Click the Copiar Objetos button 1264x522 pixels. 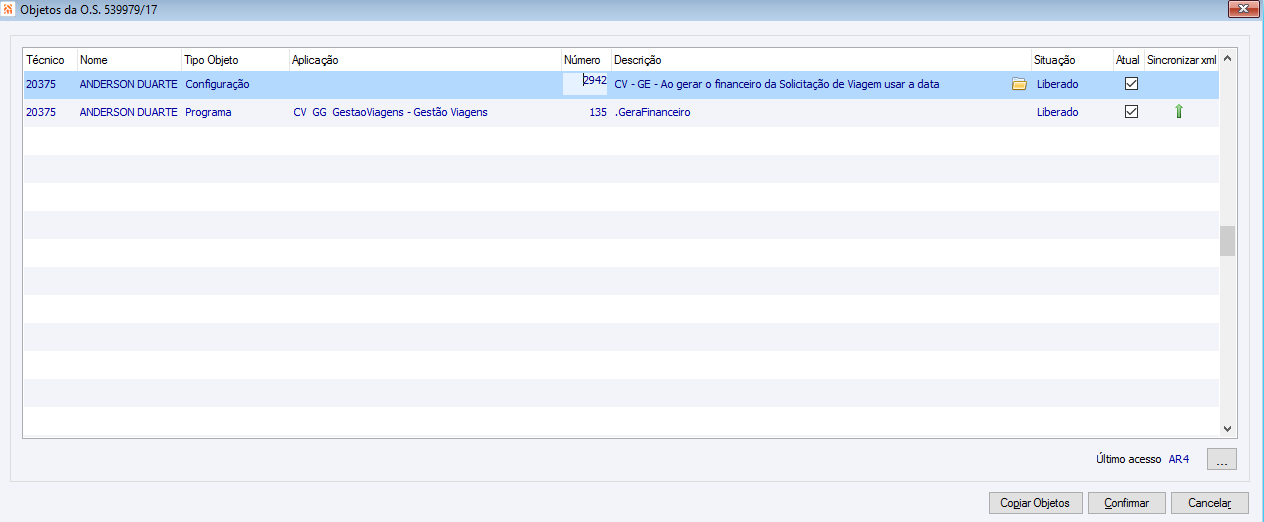[1035, 503]
